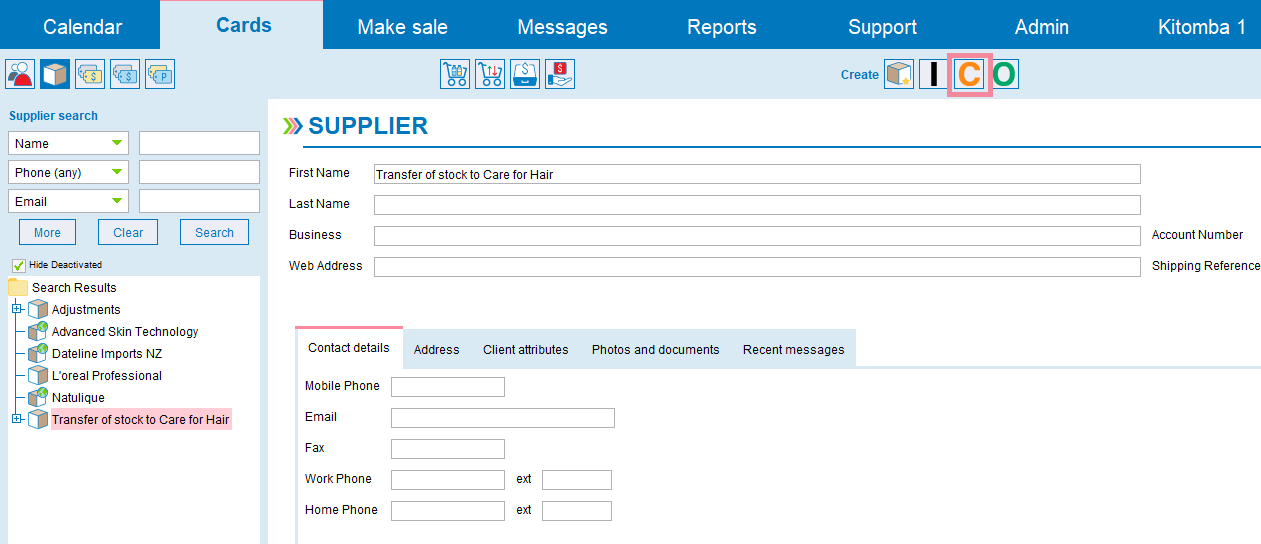1261x544 pixels.
Task: Select Adjustments in supplier list
Action: [x=86, y=310]
